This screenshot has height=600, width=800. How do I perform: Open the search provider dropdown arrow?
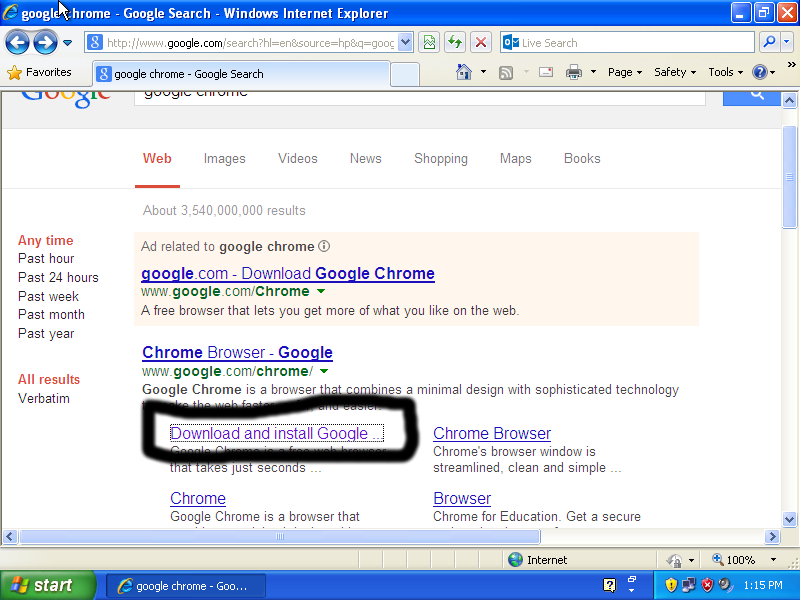tap(787, 42)
